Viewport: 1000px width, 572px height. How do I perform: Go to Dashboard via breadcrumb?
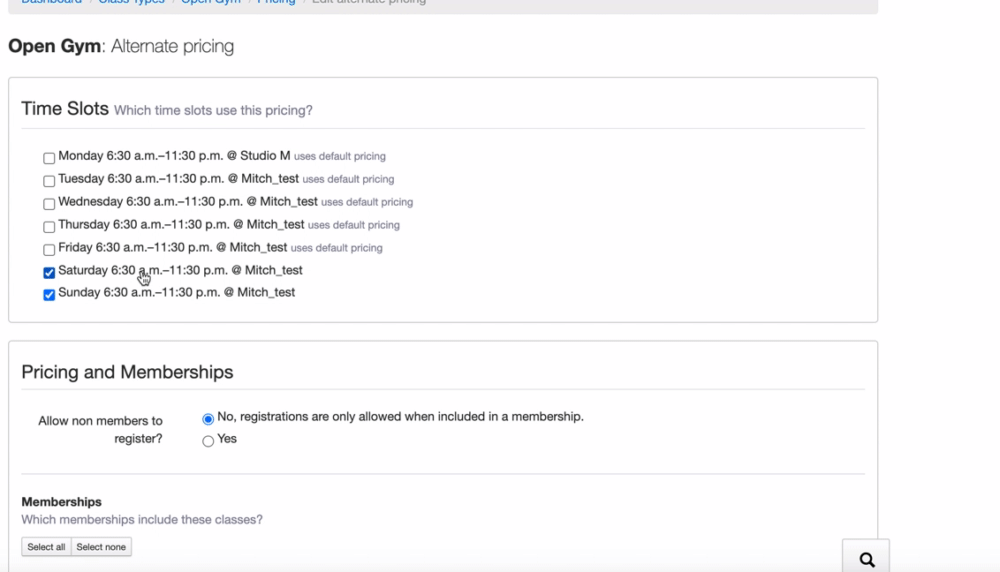click(x=51, y=2)
